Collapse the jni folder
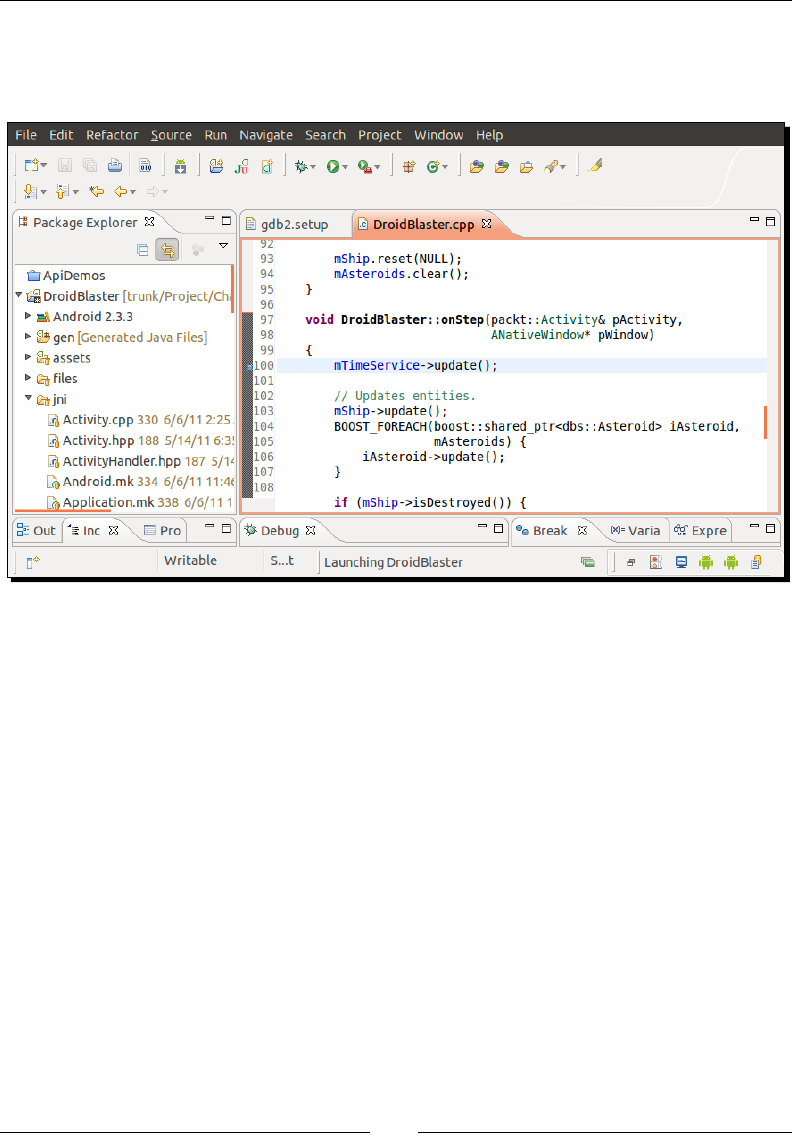The width and height of the screenshot is (792, 1142). [x=28, y=400]
